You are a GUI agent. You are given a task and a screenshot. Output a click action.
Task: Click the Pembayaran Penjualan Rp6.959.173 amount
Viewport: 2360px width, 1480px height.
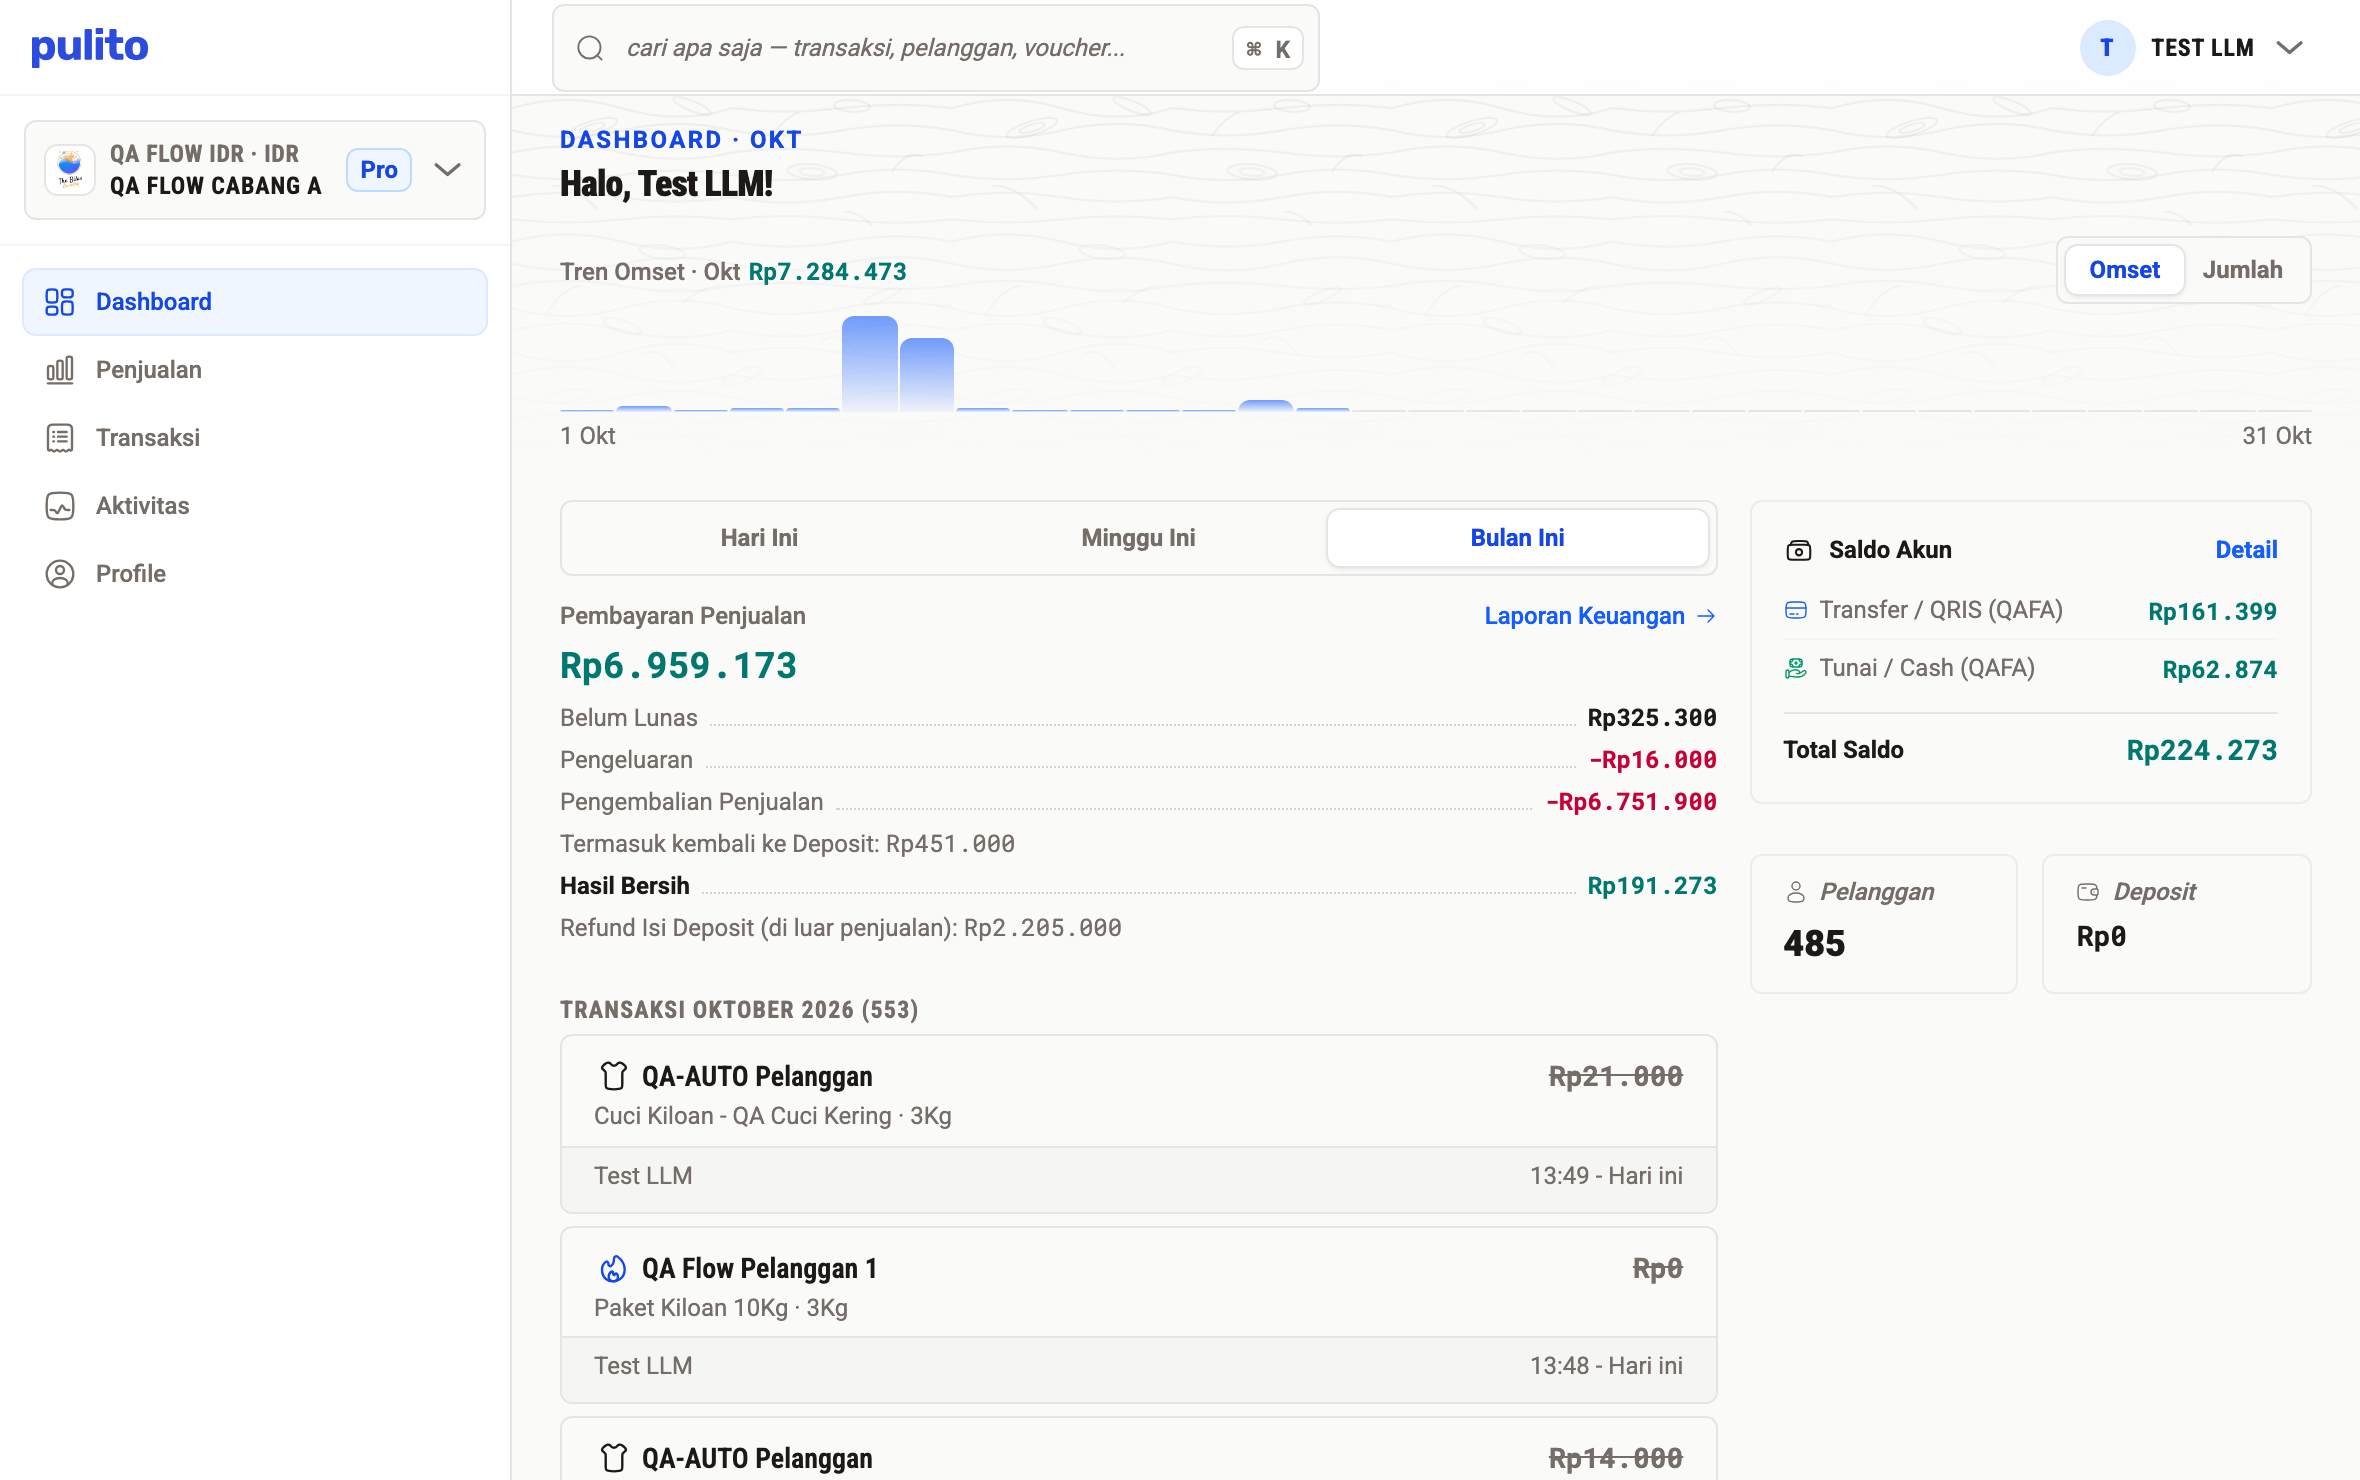tap(678, 666)
